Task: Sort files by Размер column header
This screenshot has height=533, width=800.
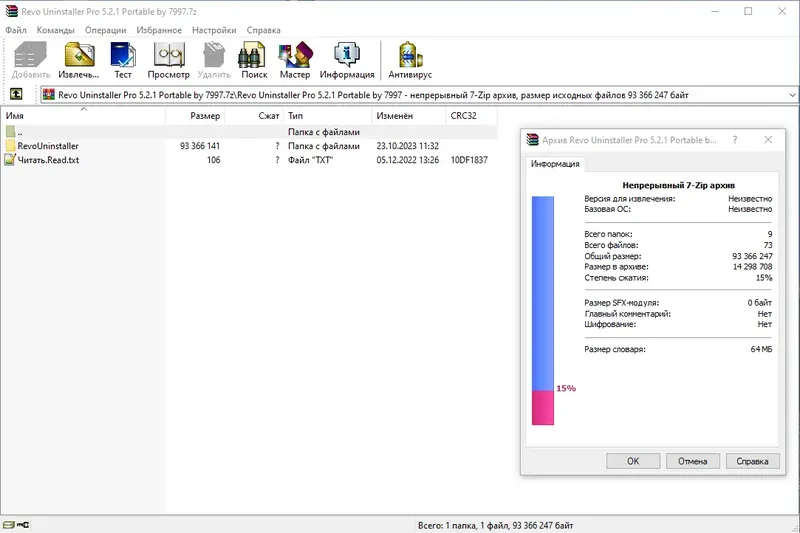Action: (x=195, y=116)
